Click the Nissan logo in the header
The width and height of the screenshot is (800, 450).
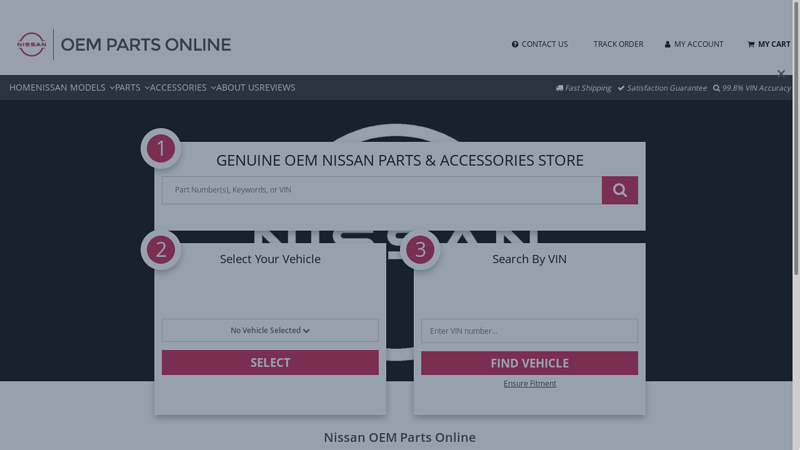[x=32, y=44]
